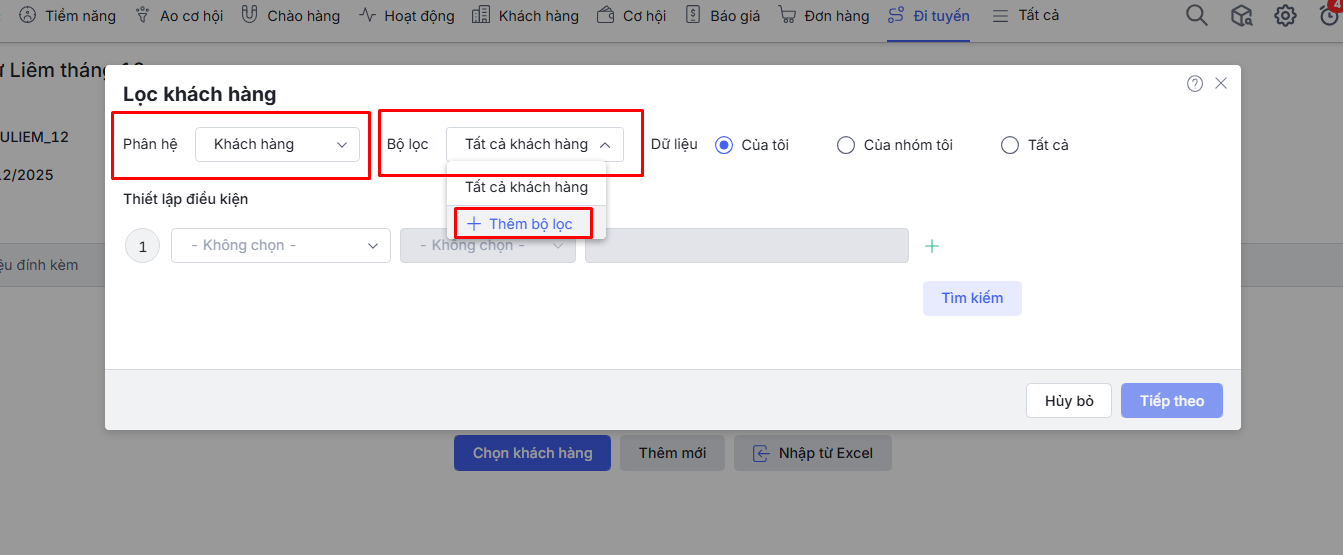The height and width of the screenshot is (555, 1343).
Task: Click the clock icon at top right
Action: 1328,16
